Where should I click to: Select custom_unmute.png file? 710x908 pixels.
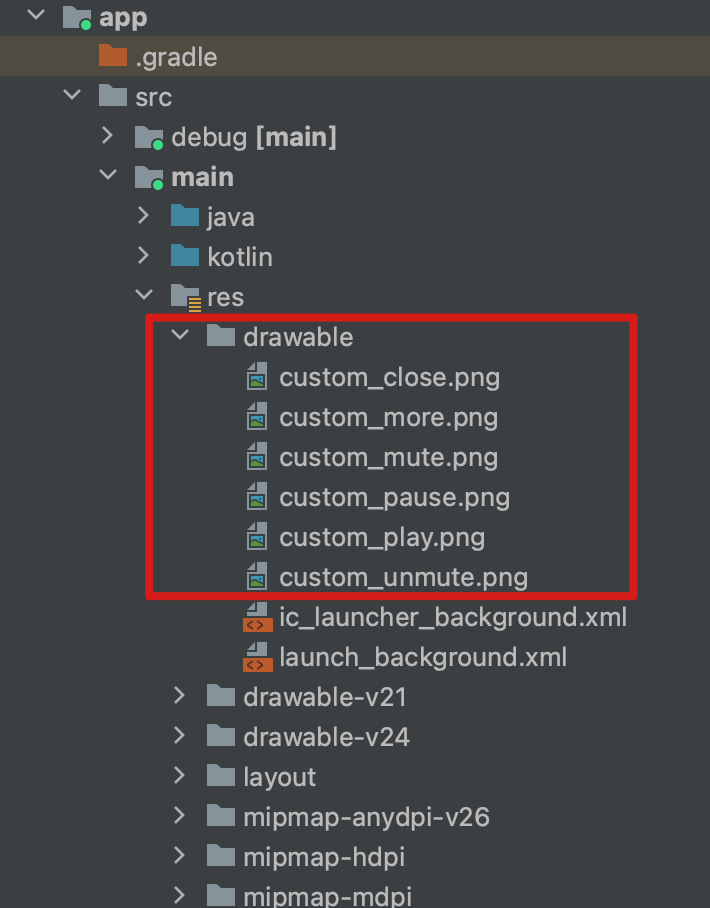(403, 577)
